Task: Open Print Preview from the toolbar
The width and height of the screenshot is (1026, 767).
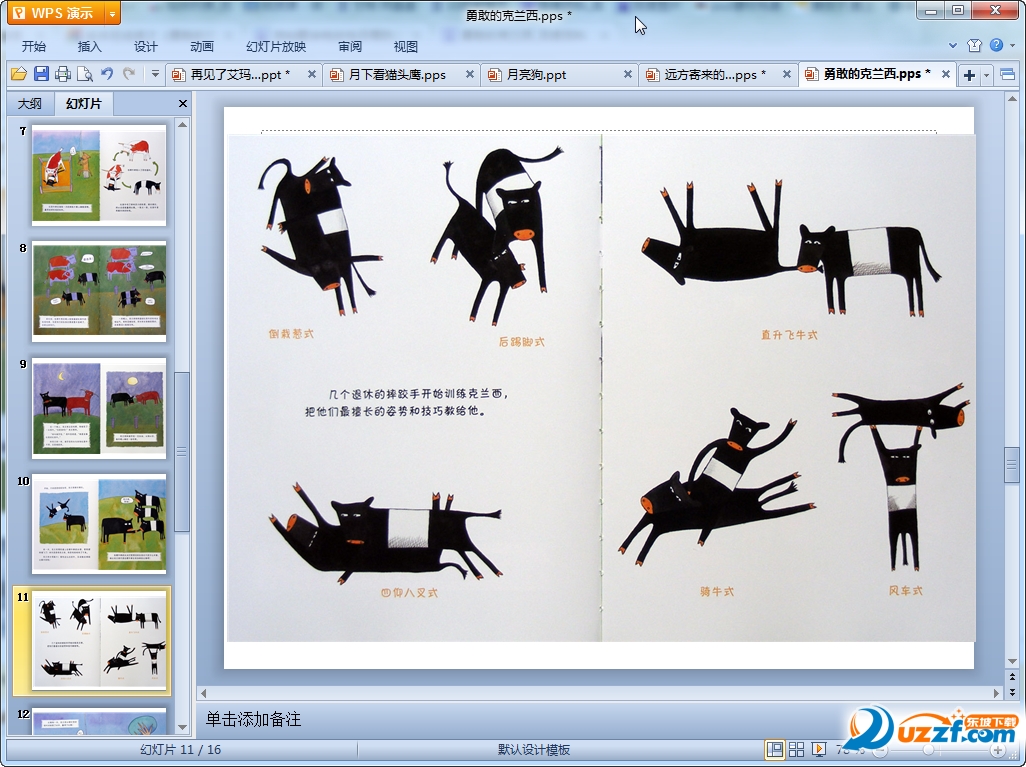Action: pyautogui.click(x=84, y=74)
